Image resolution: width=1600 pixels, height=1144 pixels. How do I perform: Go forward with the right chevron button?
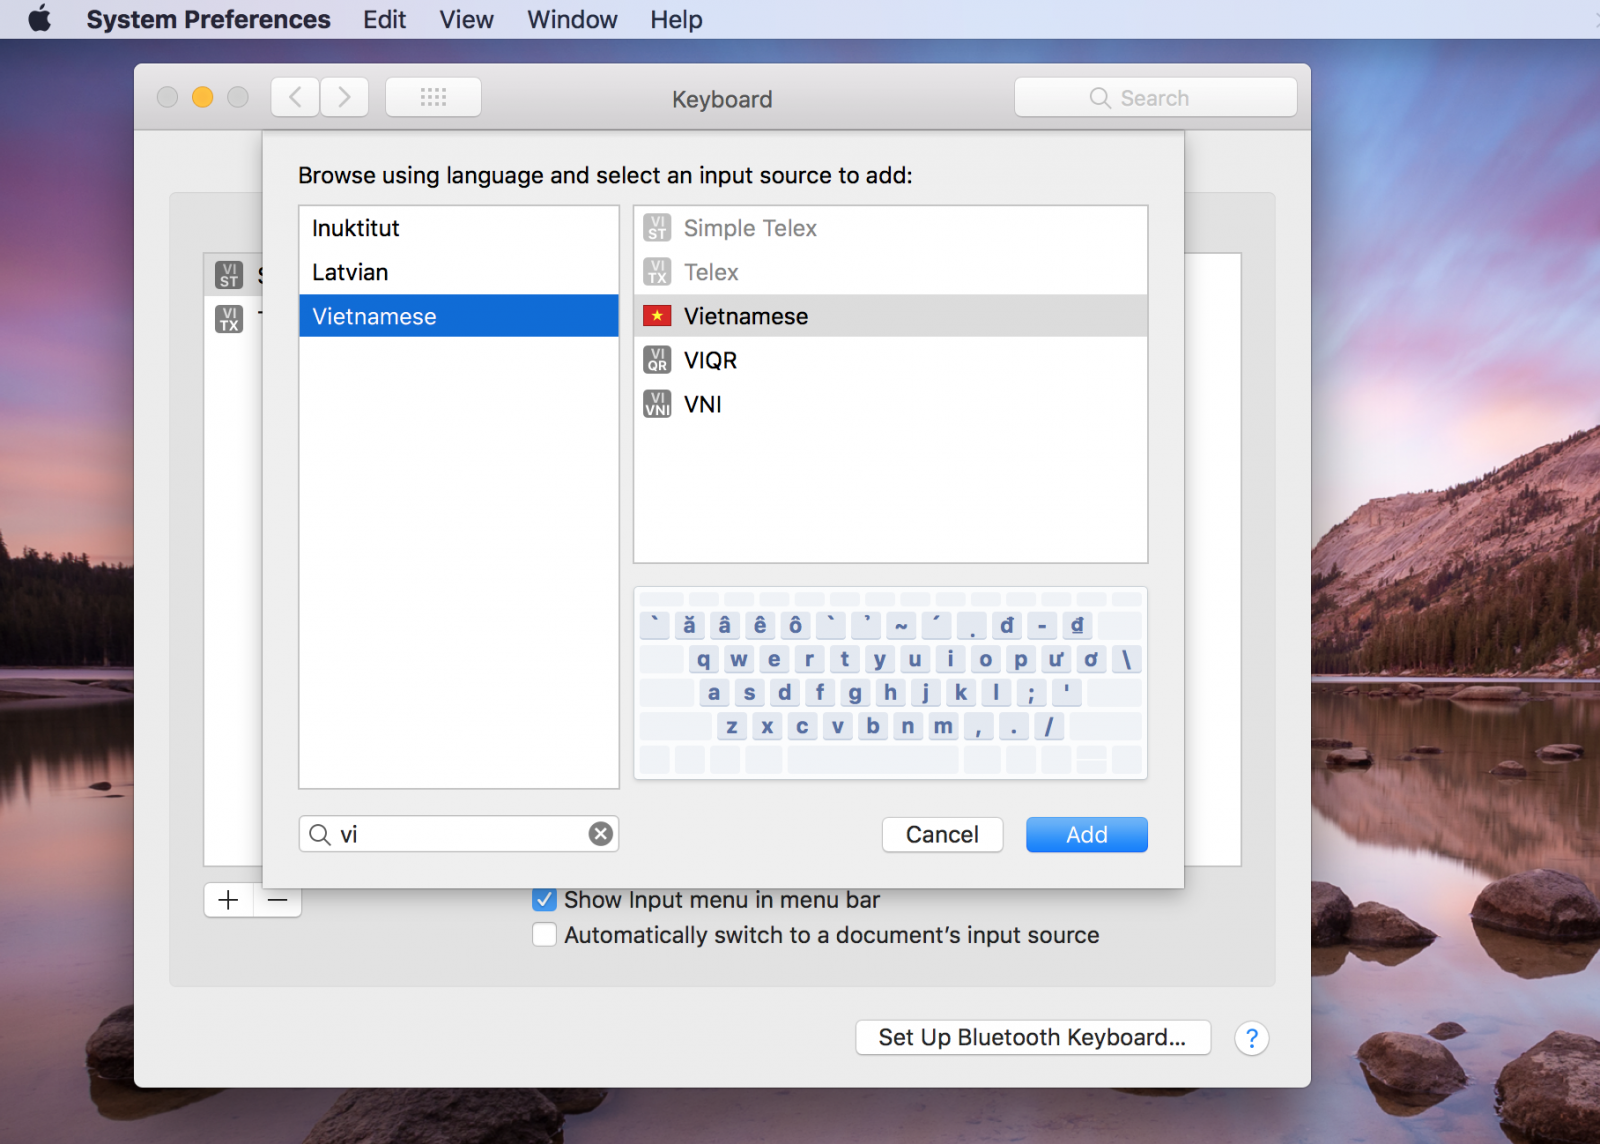coord(344,97)
